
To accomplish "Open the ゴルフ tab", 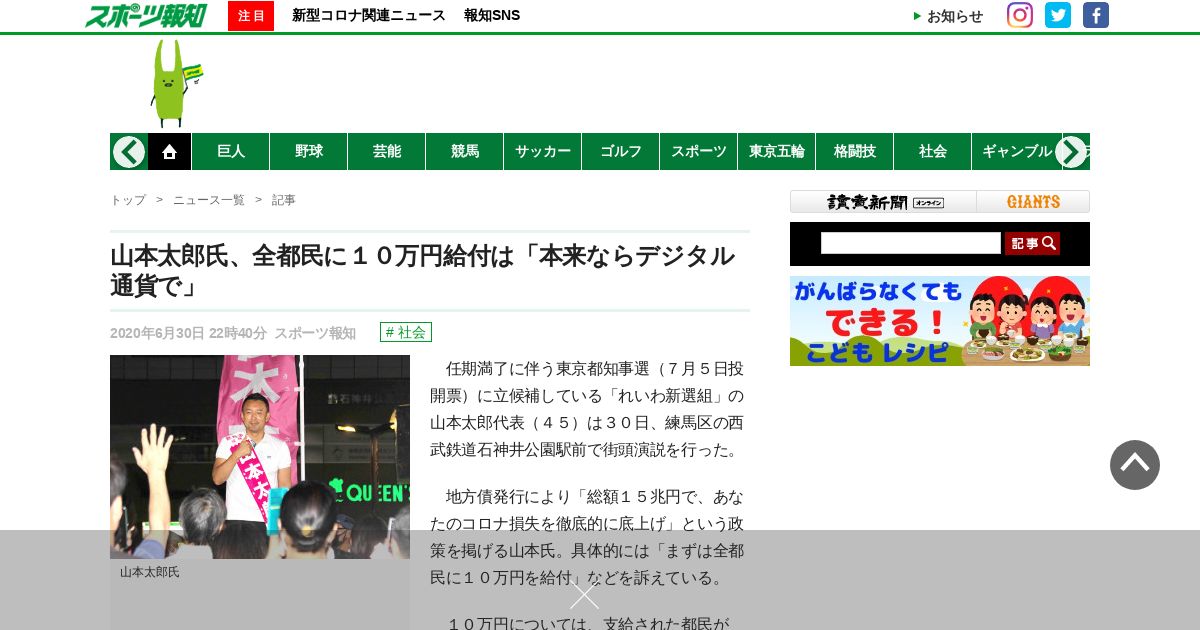I will [621, 152].
